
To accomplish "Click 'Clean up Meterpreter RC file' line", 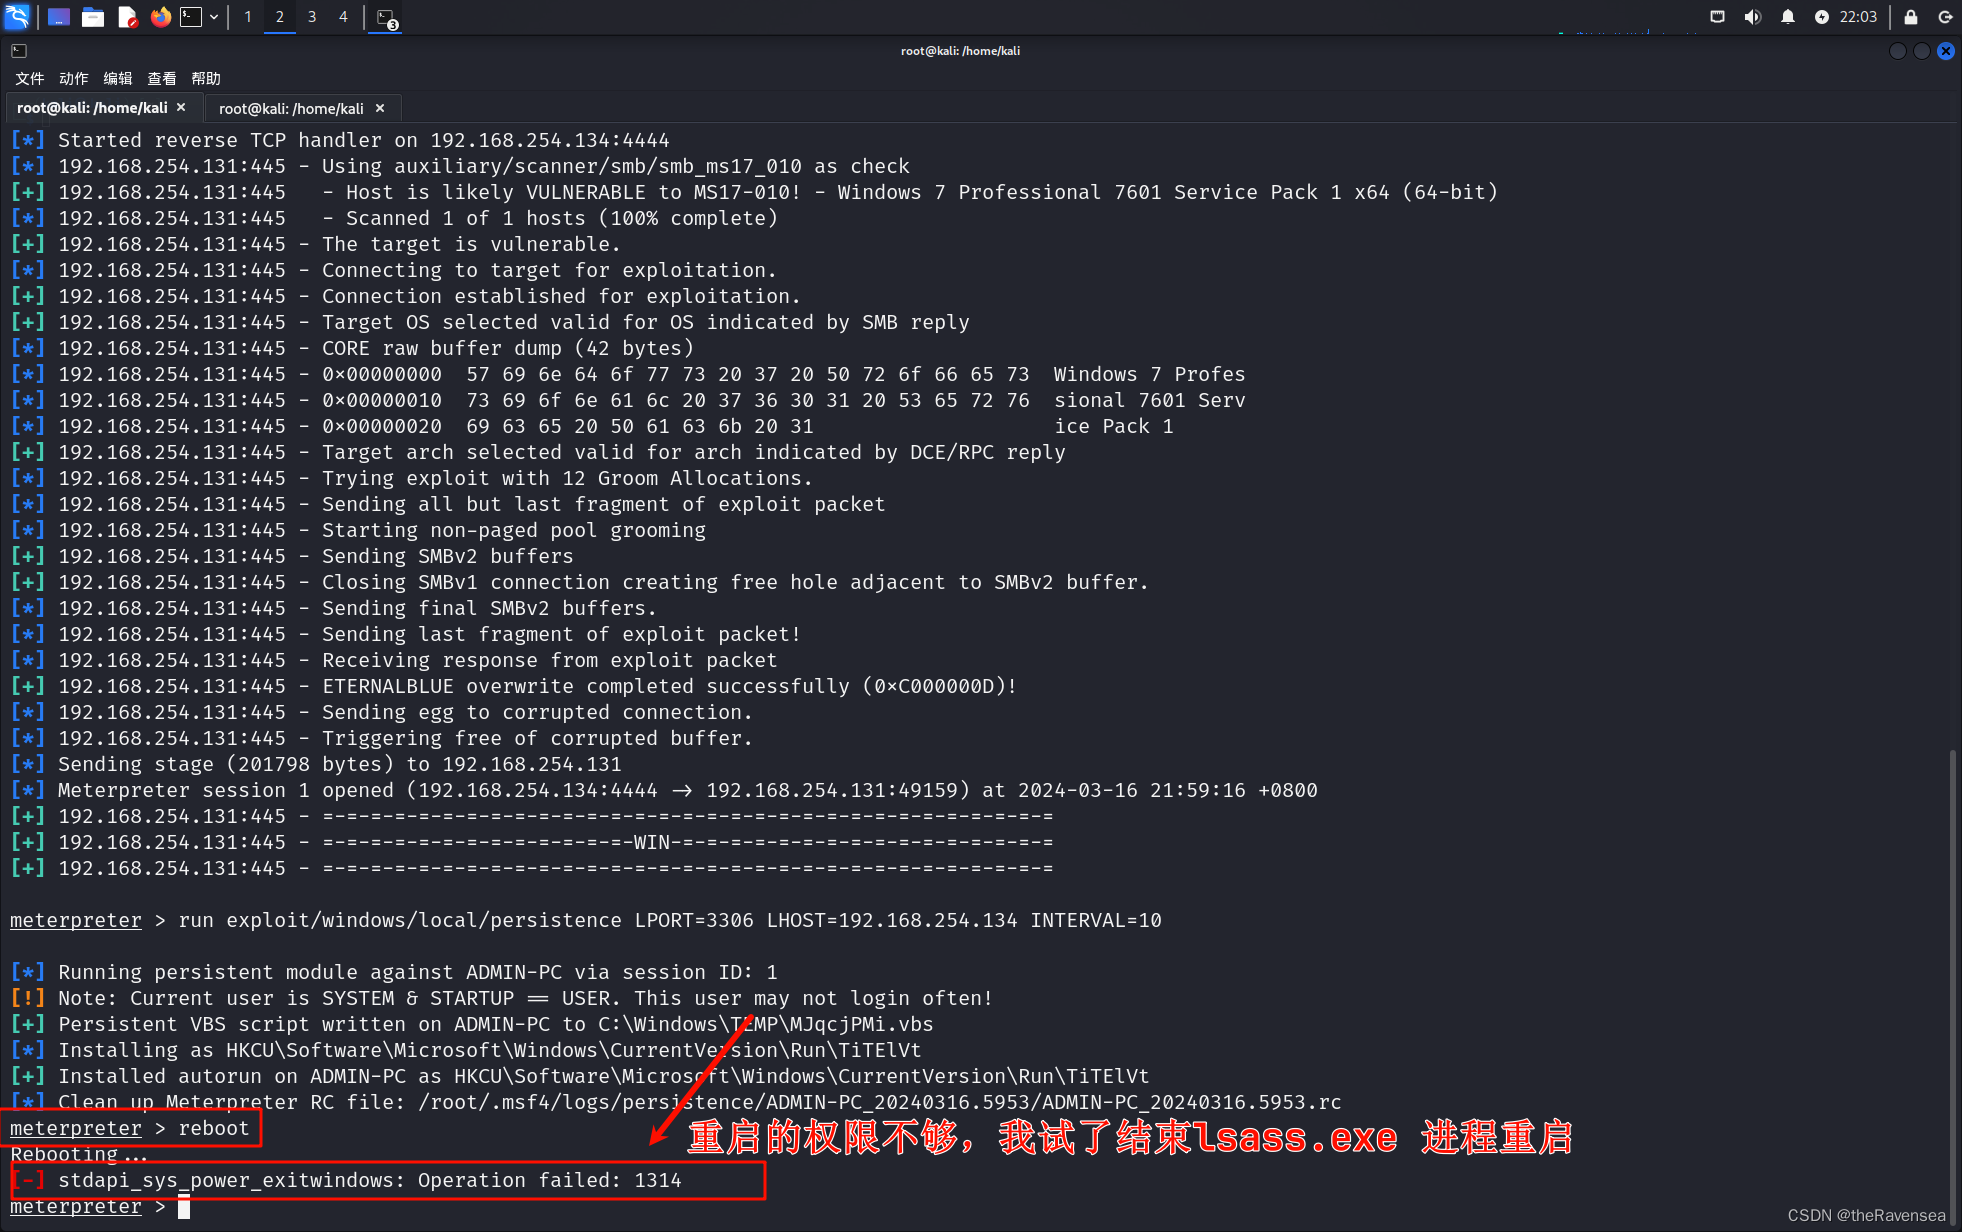I will (x=676, y=1102).
